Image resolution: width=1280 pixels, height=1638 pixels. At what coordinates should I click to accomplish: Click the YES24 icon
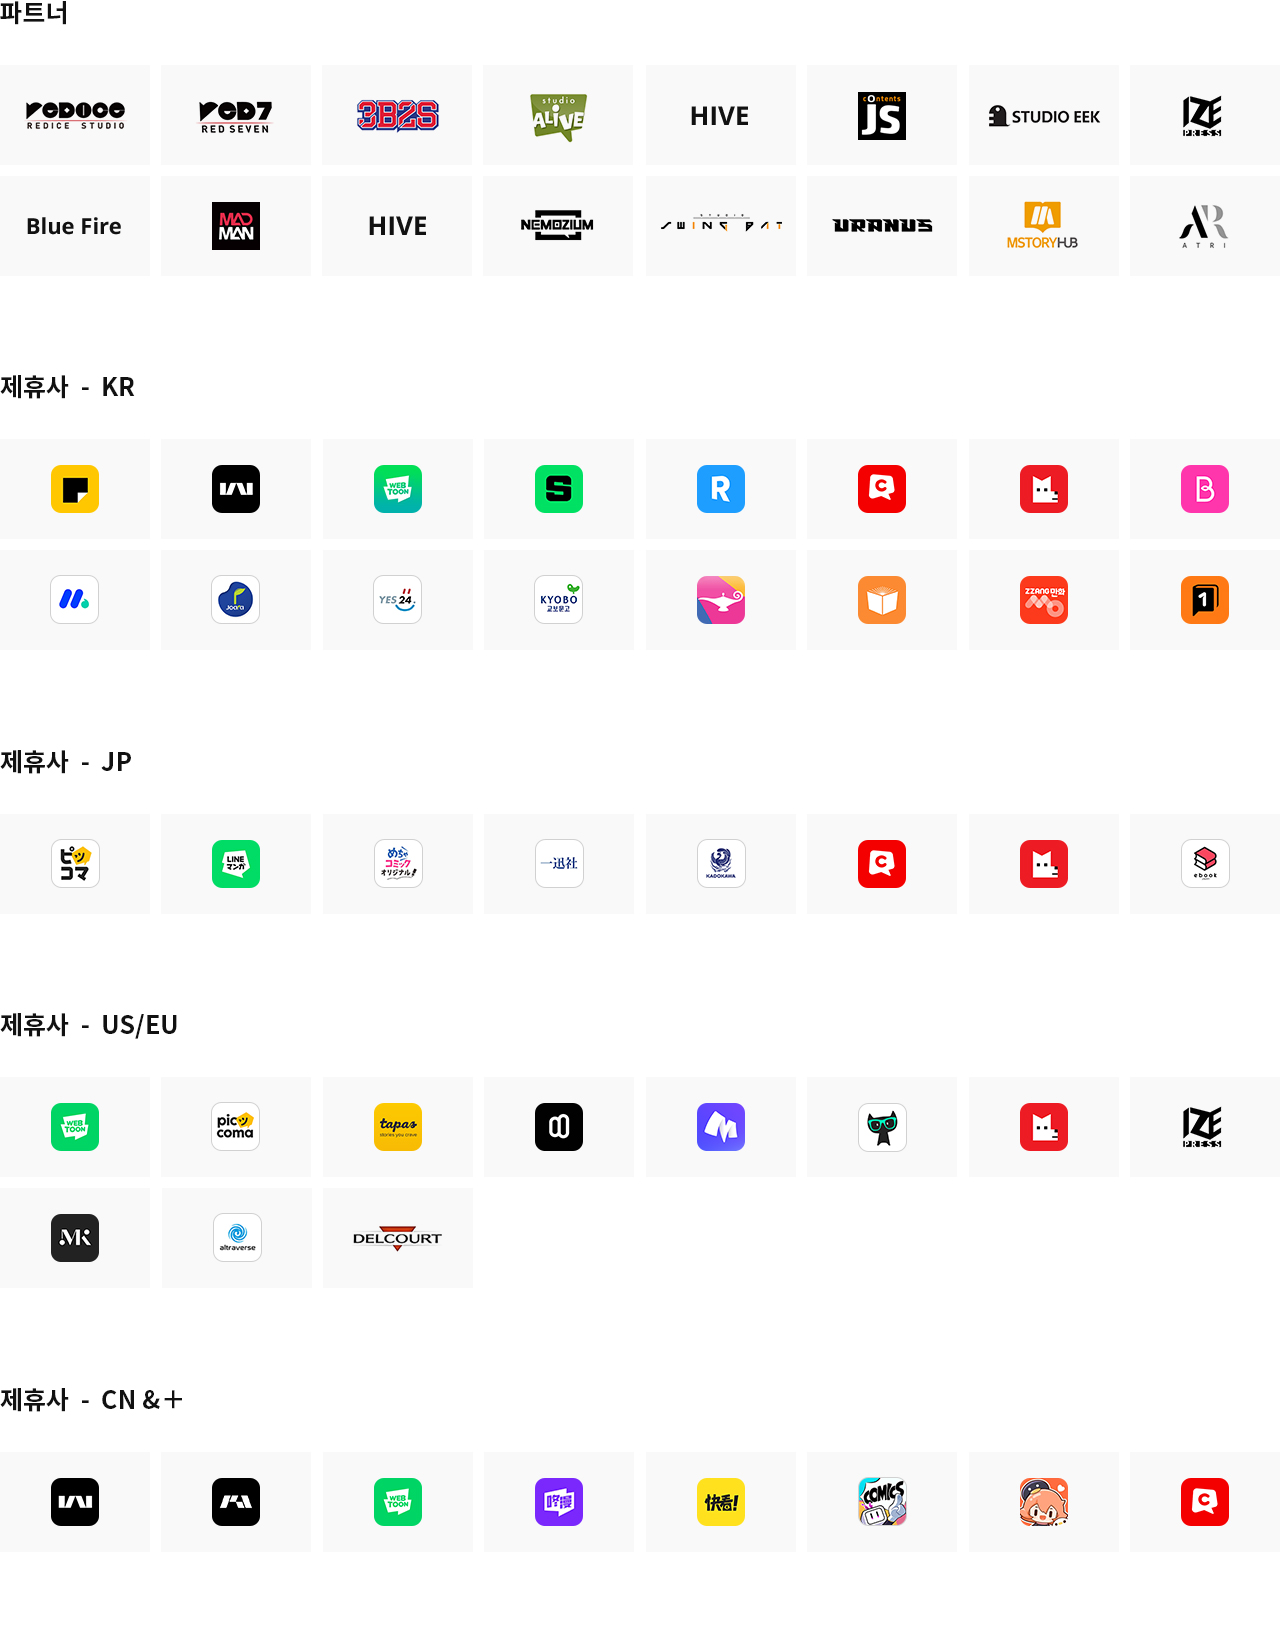(x=398, y=600)
